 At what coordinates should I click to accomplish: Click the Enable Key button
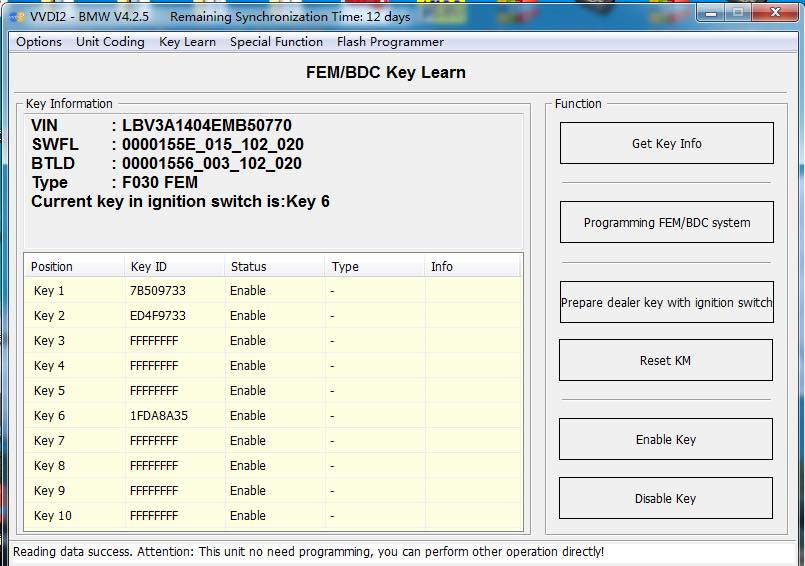(x=666, y=439)
